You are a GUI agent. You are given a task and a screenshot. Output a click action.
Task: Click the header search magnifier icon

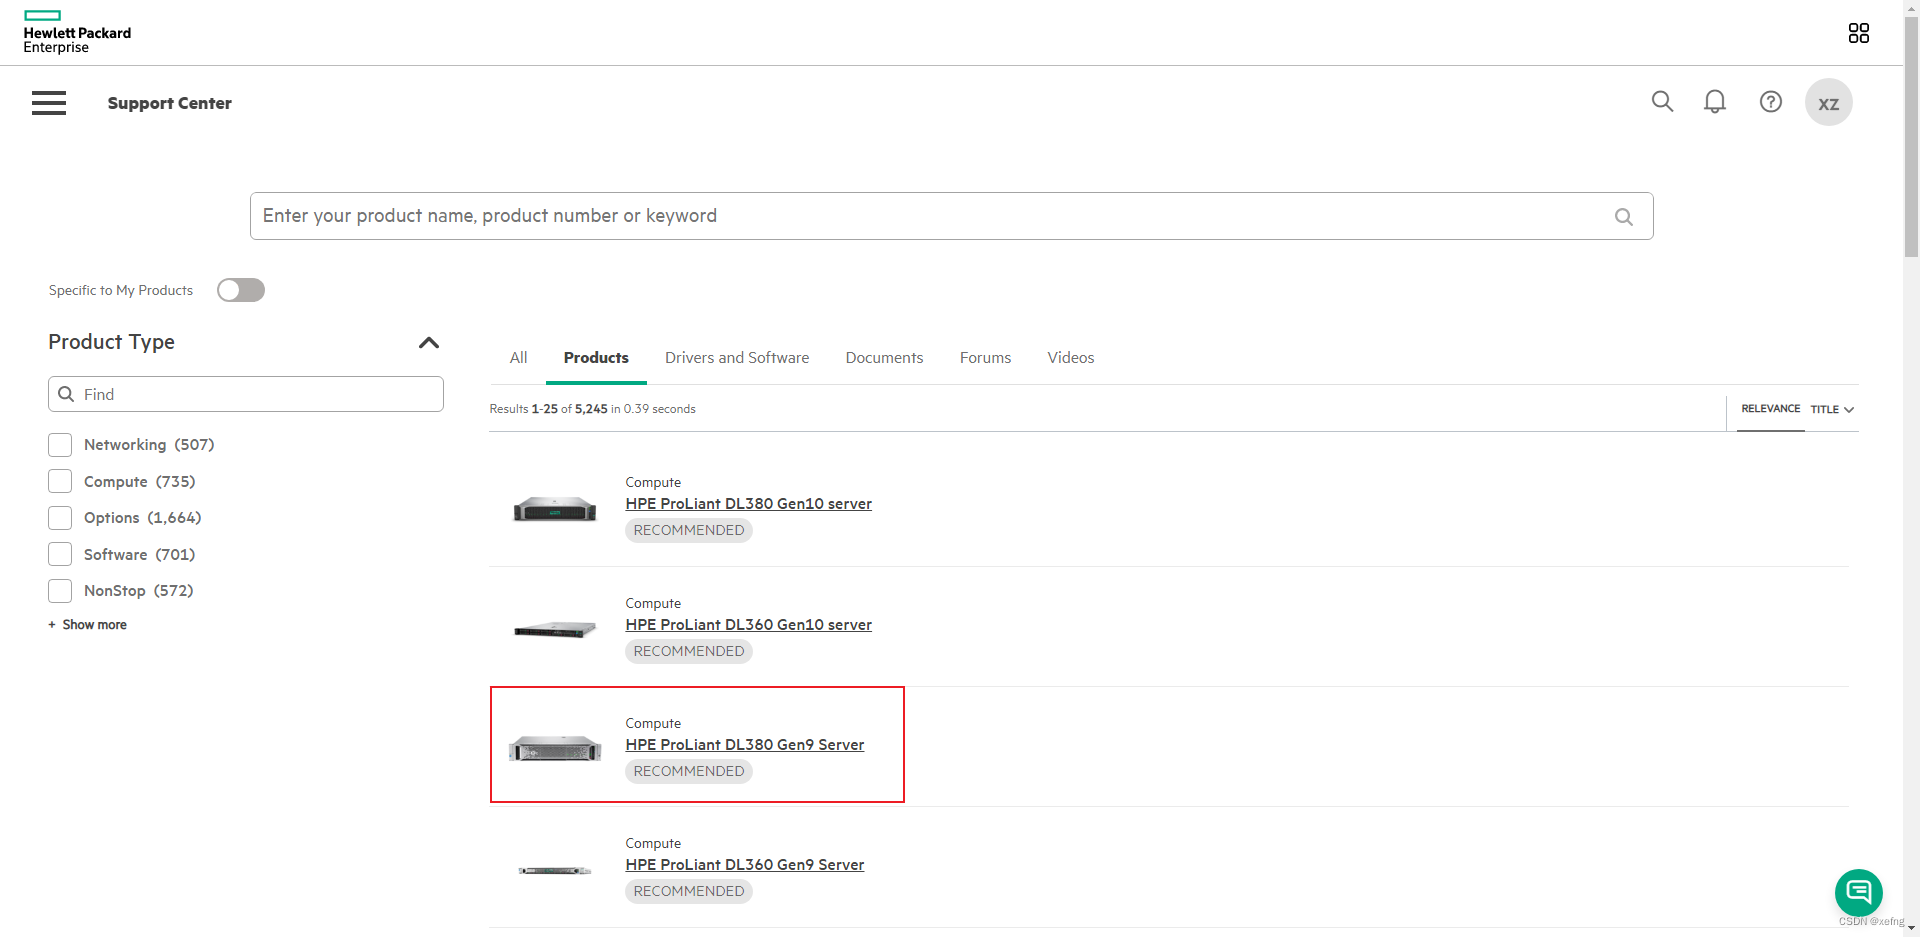click(1662, 102)
